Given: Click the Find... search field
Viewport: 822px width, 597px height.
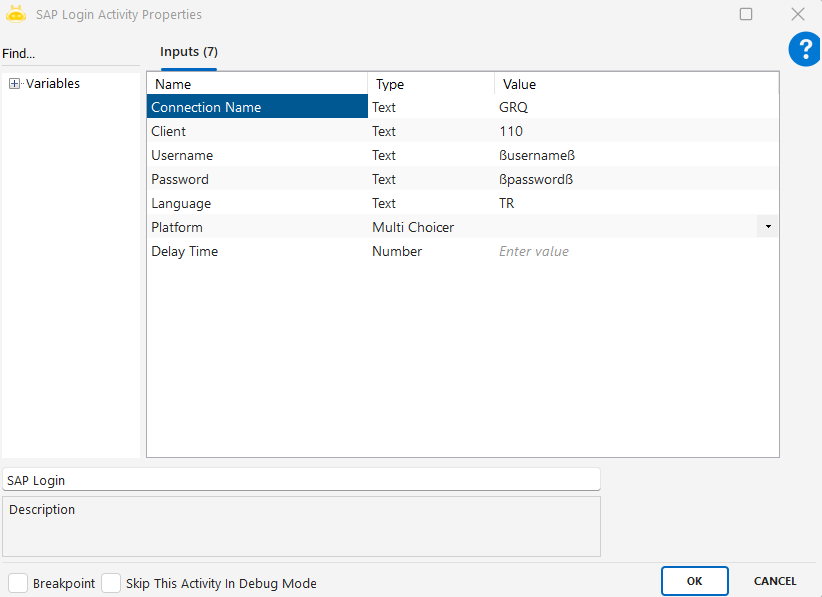Looking at the screenshot, I should pos(70,54).
